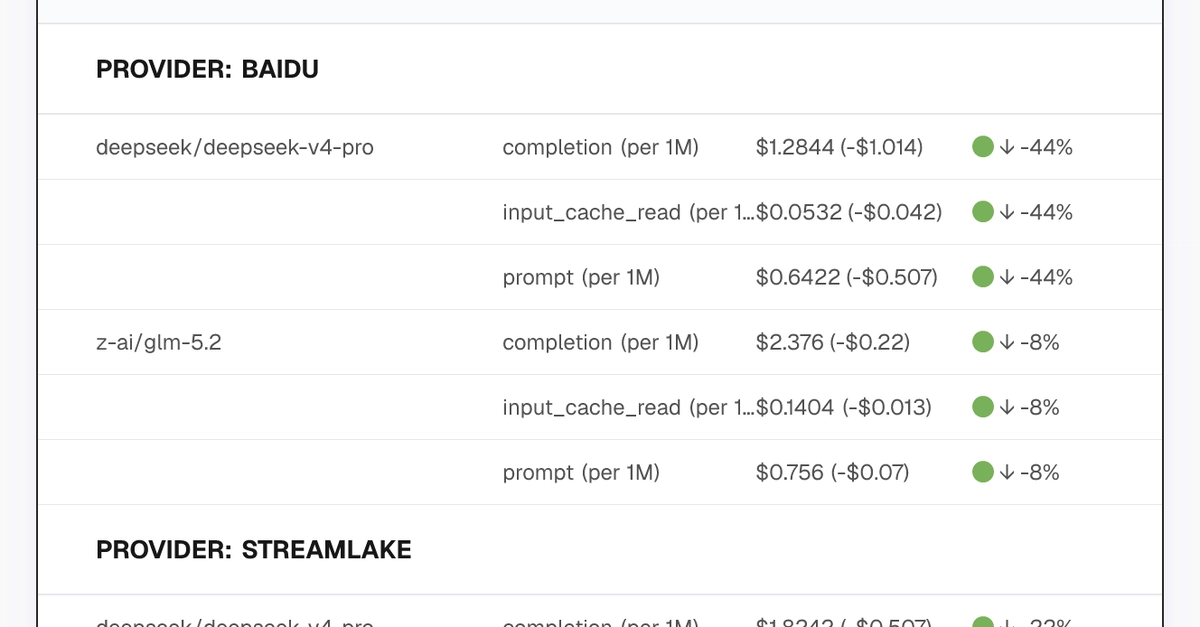The width and height of the screenshot is (1200, 627).
Task: Click green dot beside glm-5.2 input_cache_read
Action: tap(982, 407)
